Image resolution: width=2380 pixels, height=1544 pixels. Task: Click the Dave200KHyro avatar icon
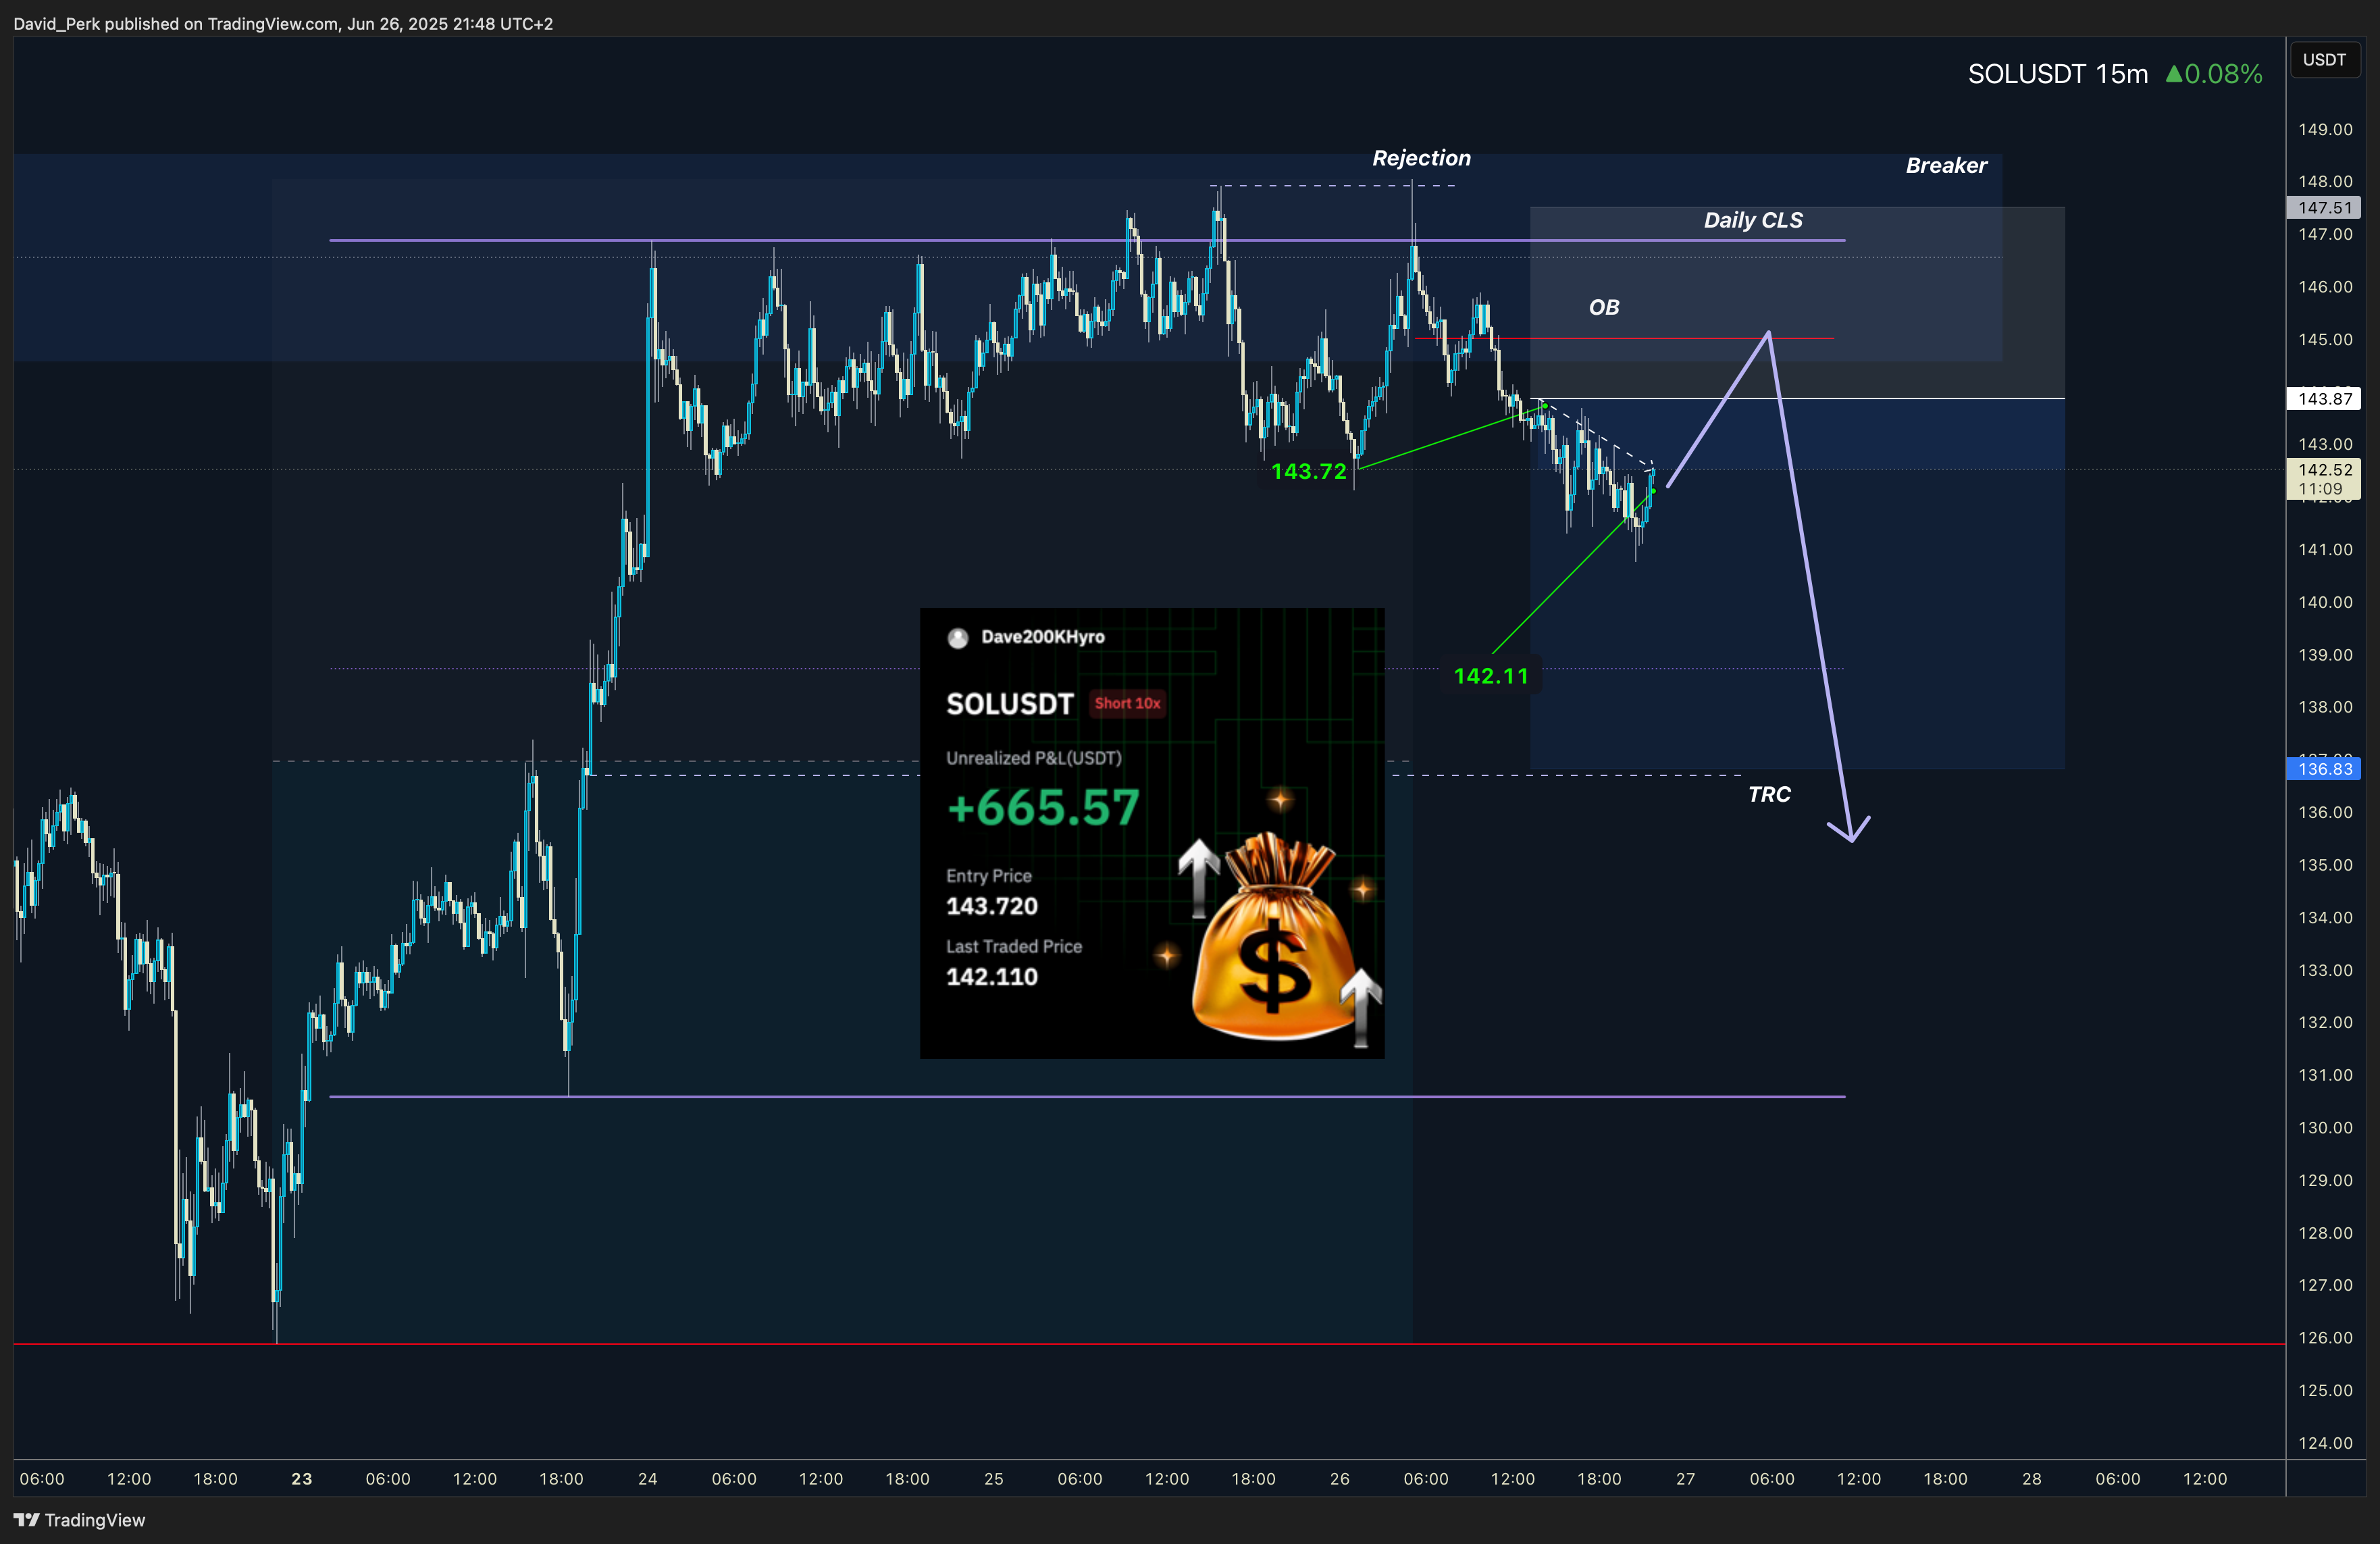(958, 638)
